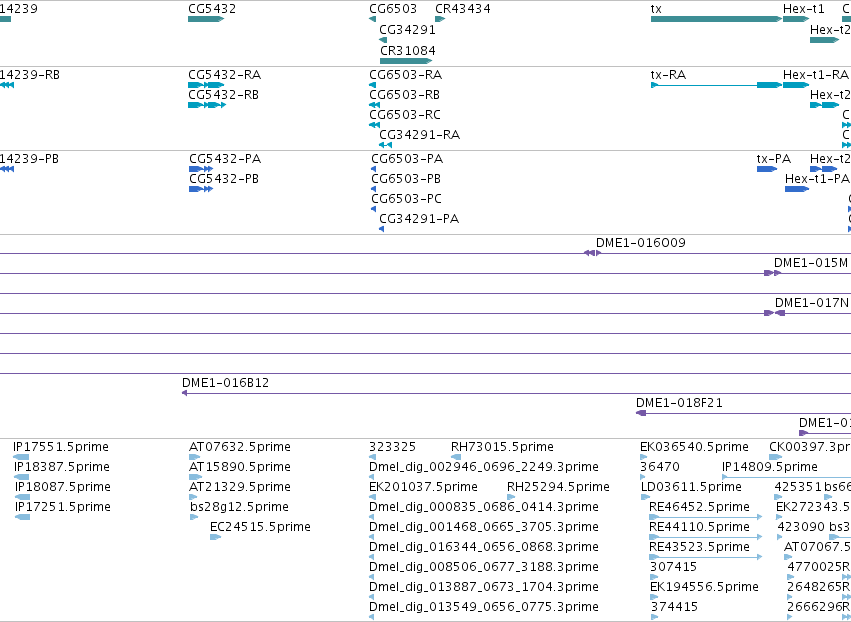Select the EC24515.5prime EST
Screen dimensions: 851x622
(215, 537)
